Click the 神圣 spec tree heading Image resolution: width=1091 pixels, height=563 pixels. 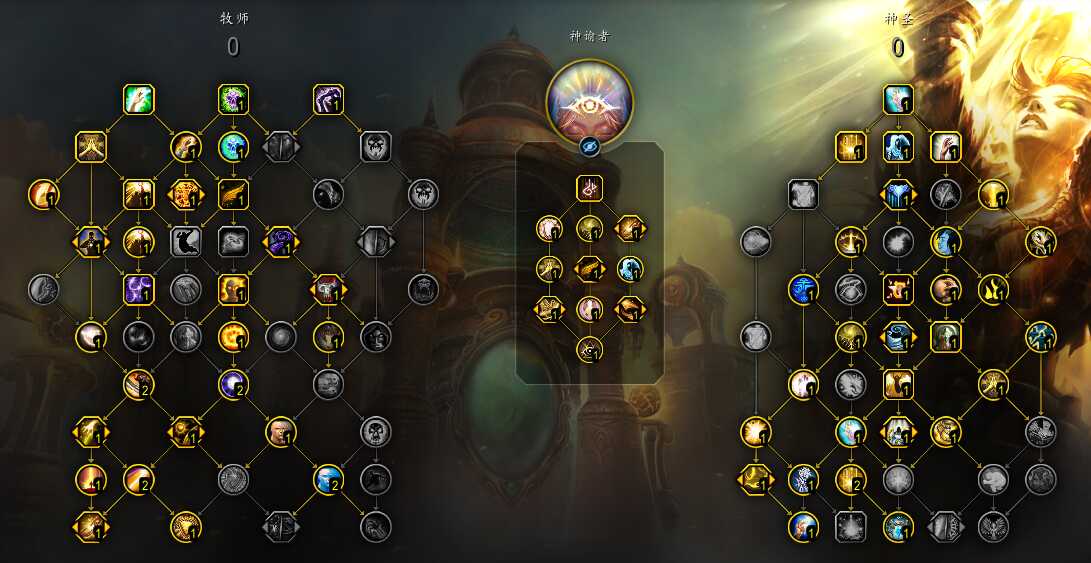[x=899, y=19]
